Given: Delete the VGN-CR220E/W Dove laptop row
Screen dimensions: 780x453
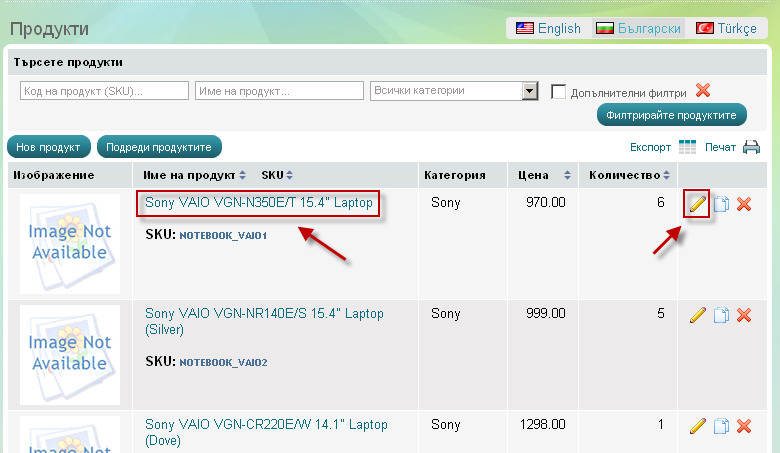Looking at the screenshot, I should coord(744,426).
